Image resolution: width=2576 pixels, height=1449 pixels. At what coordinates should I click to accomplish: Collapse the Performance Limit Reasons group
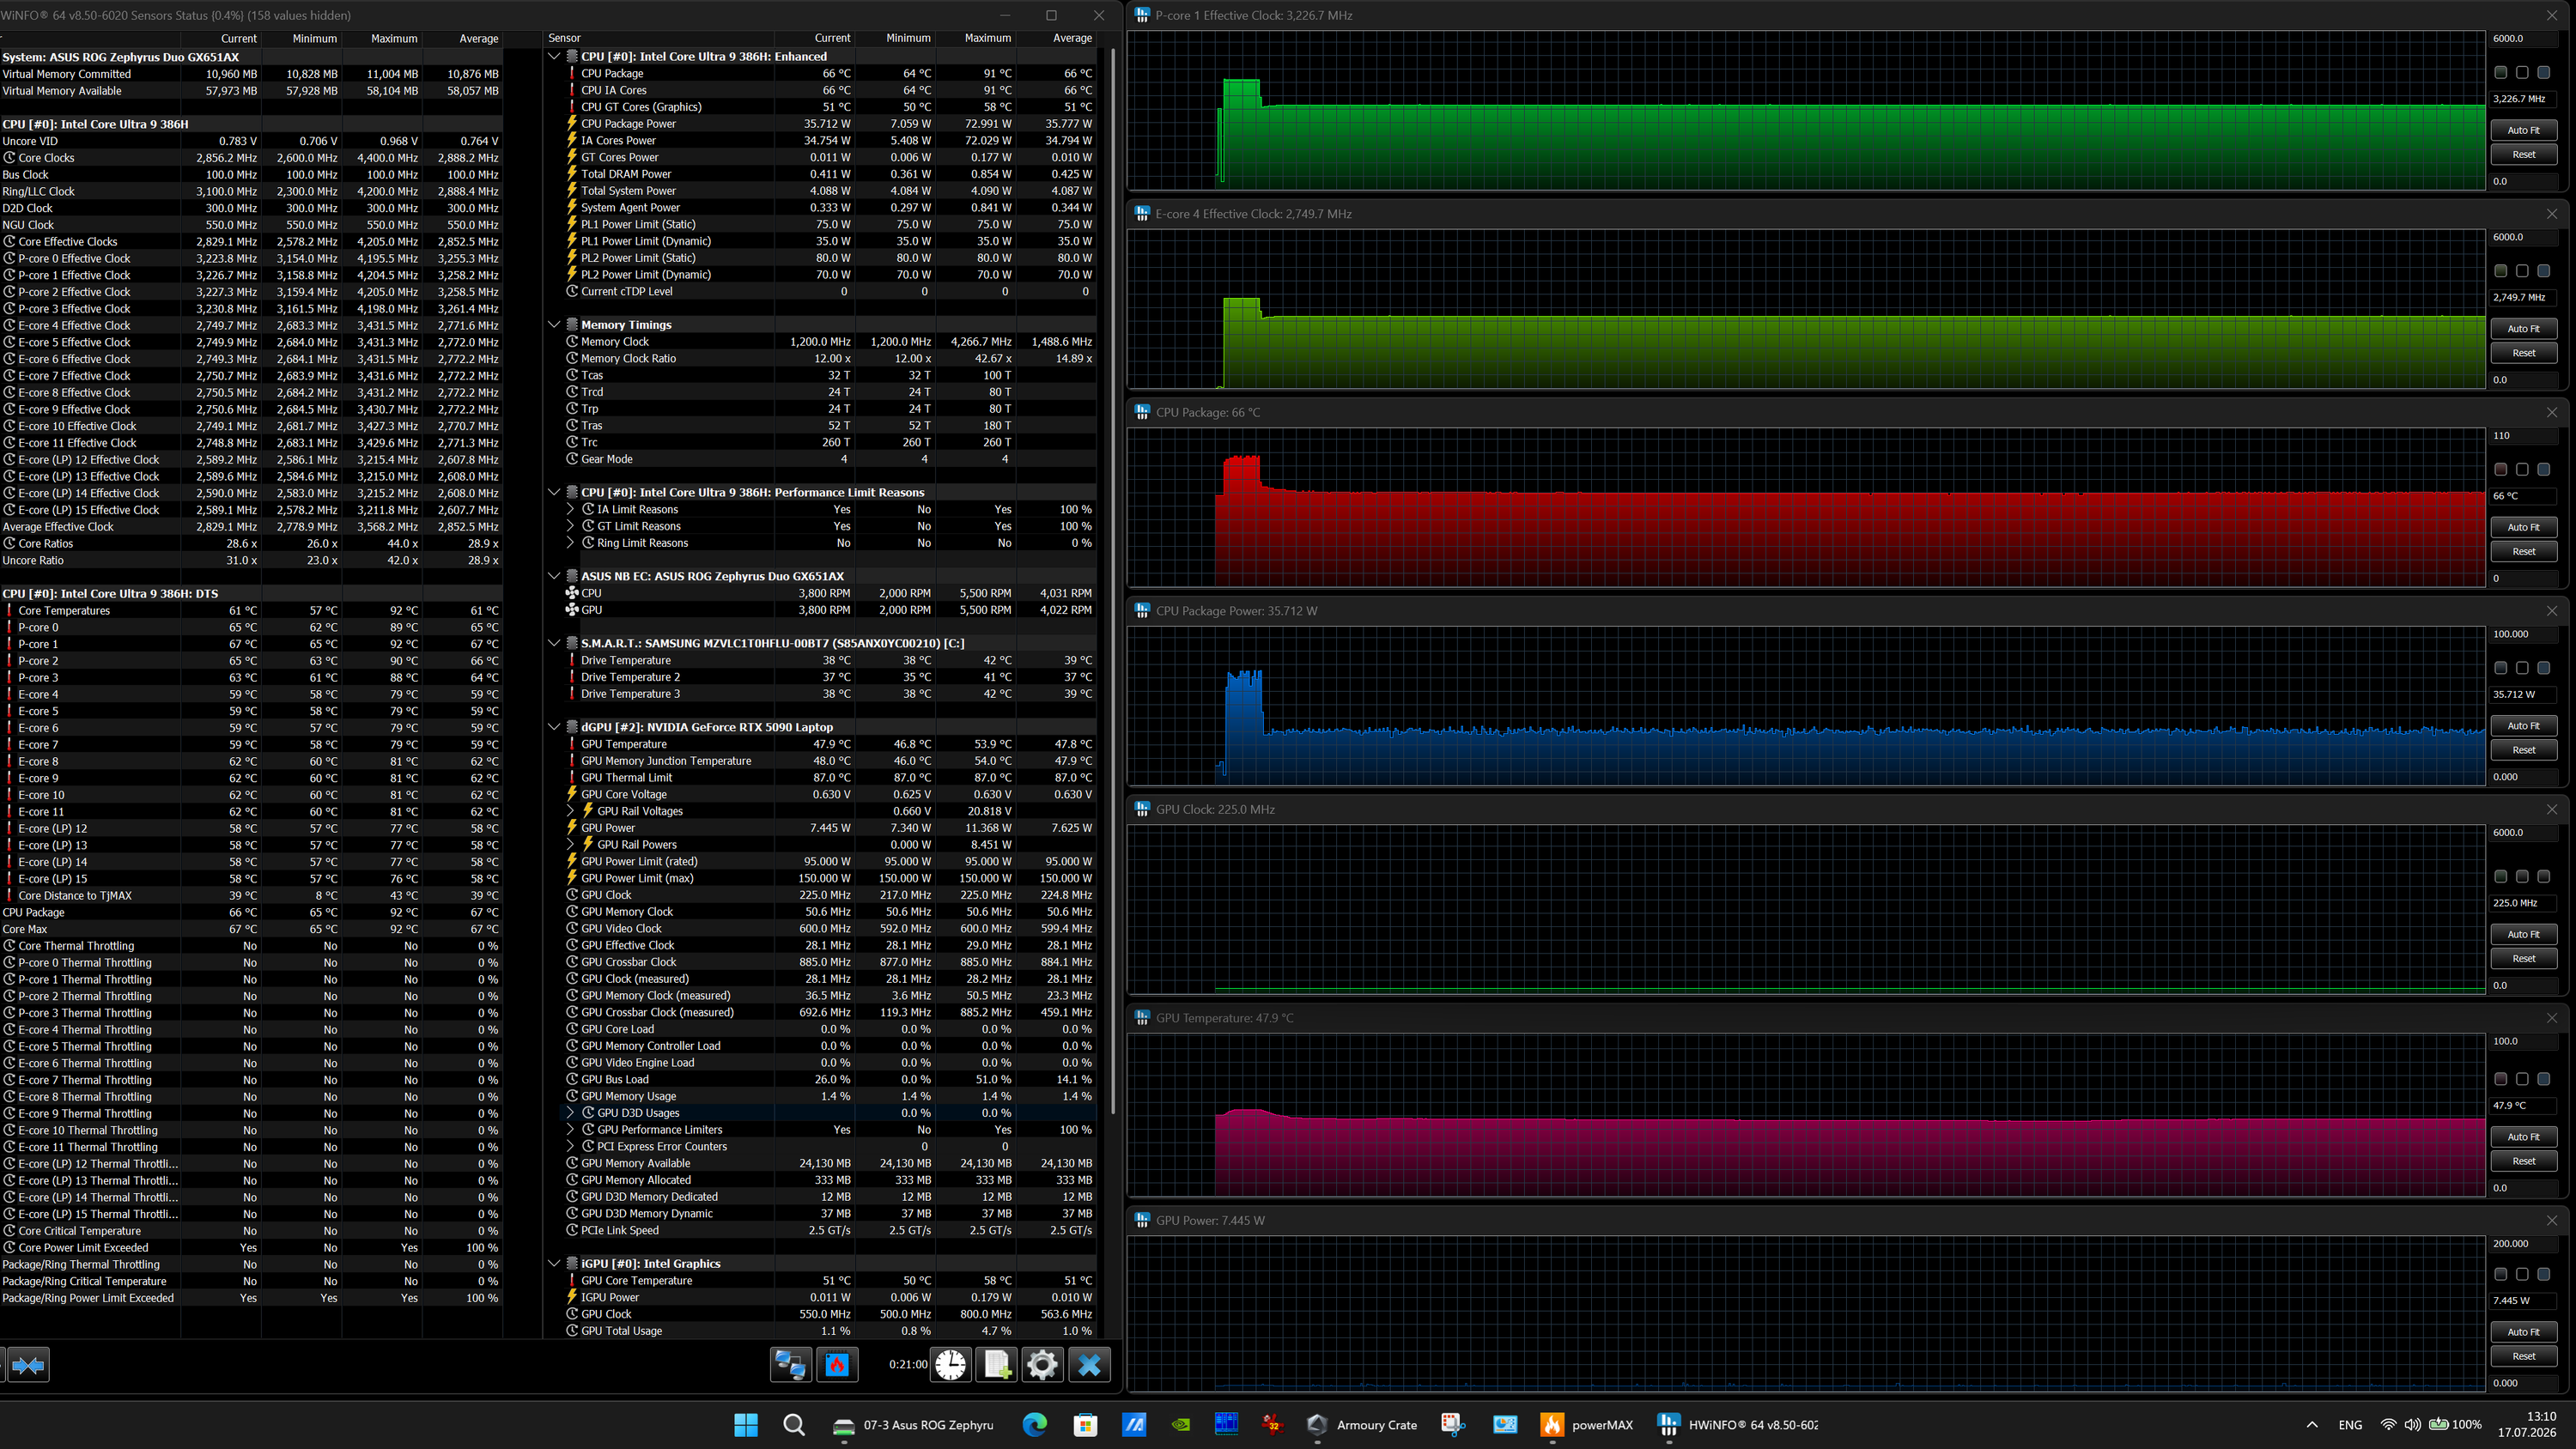tap(554, 492)
